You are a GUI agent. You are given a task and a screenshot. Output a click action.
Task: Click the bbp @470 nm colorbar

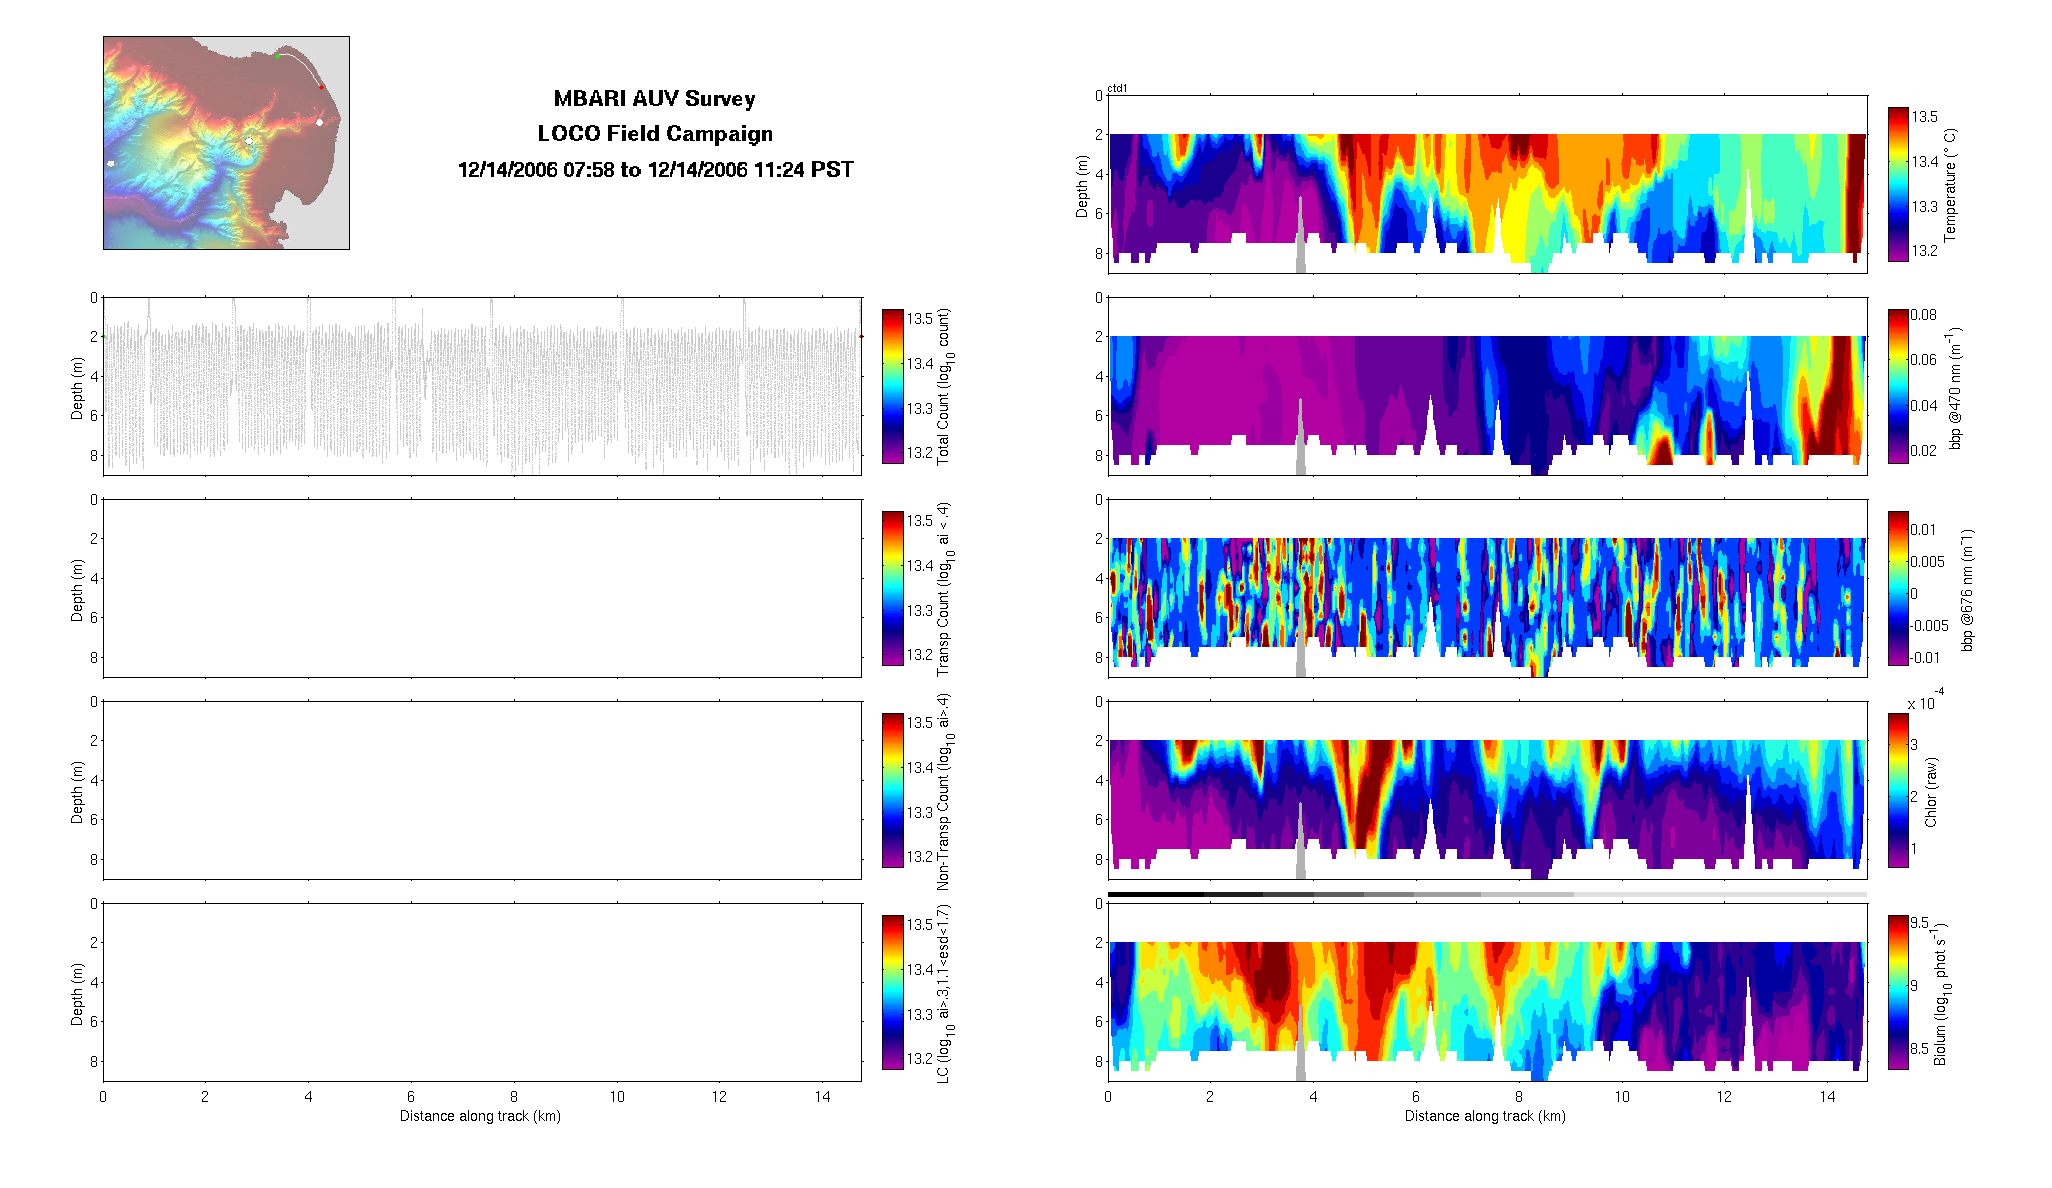1897,386
